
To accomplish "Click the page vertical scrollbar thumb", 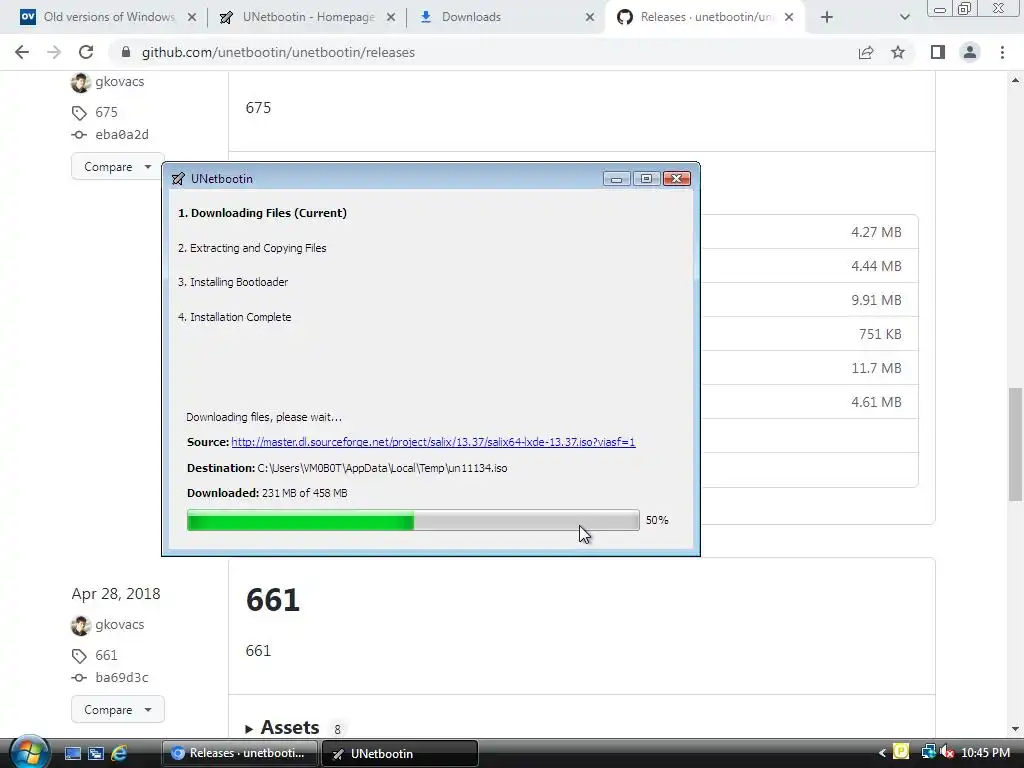I will (x=1015, y=444).
